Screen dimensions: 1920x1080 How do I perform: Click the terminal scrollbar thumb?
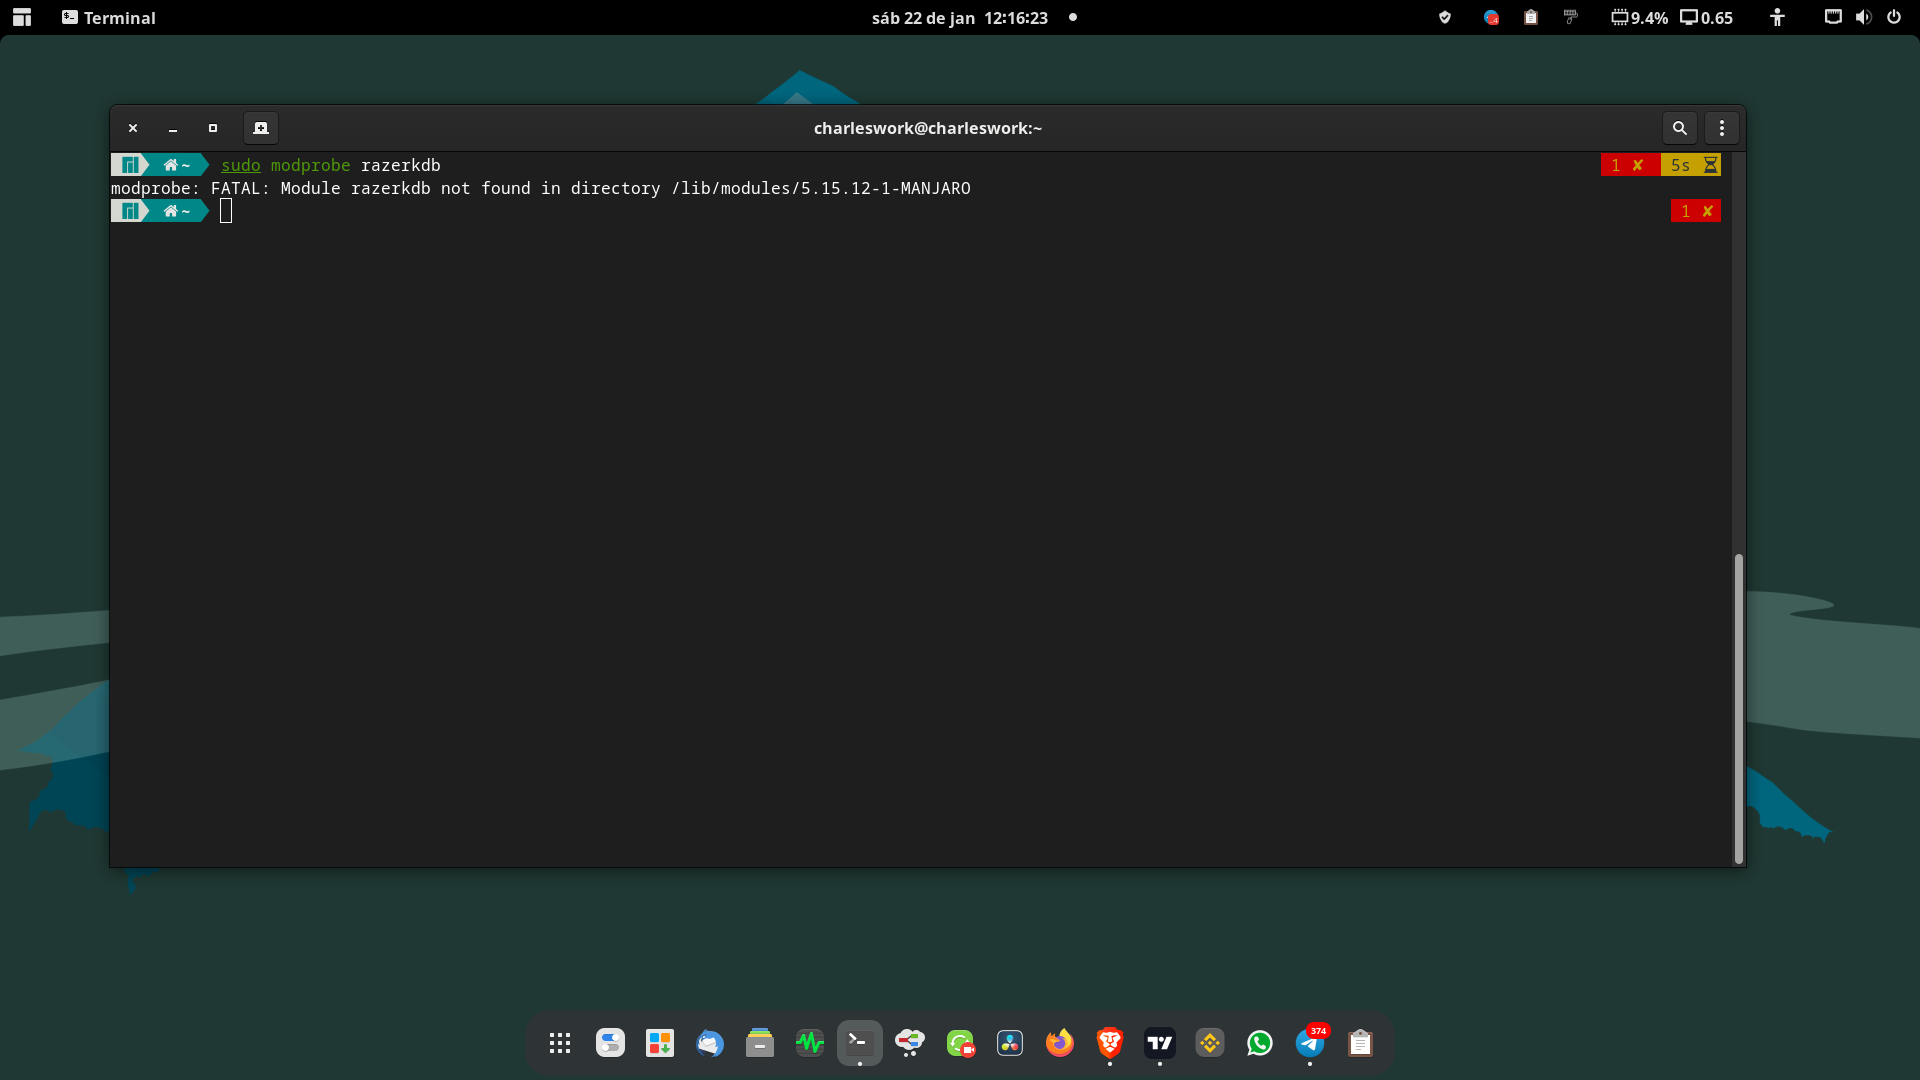point(1738,708)
